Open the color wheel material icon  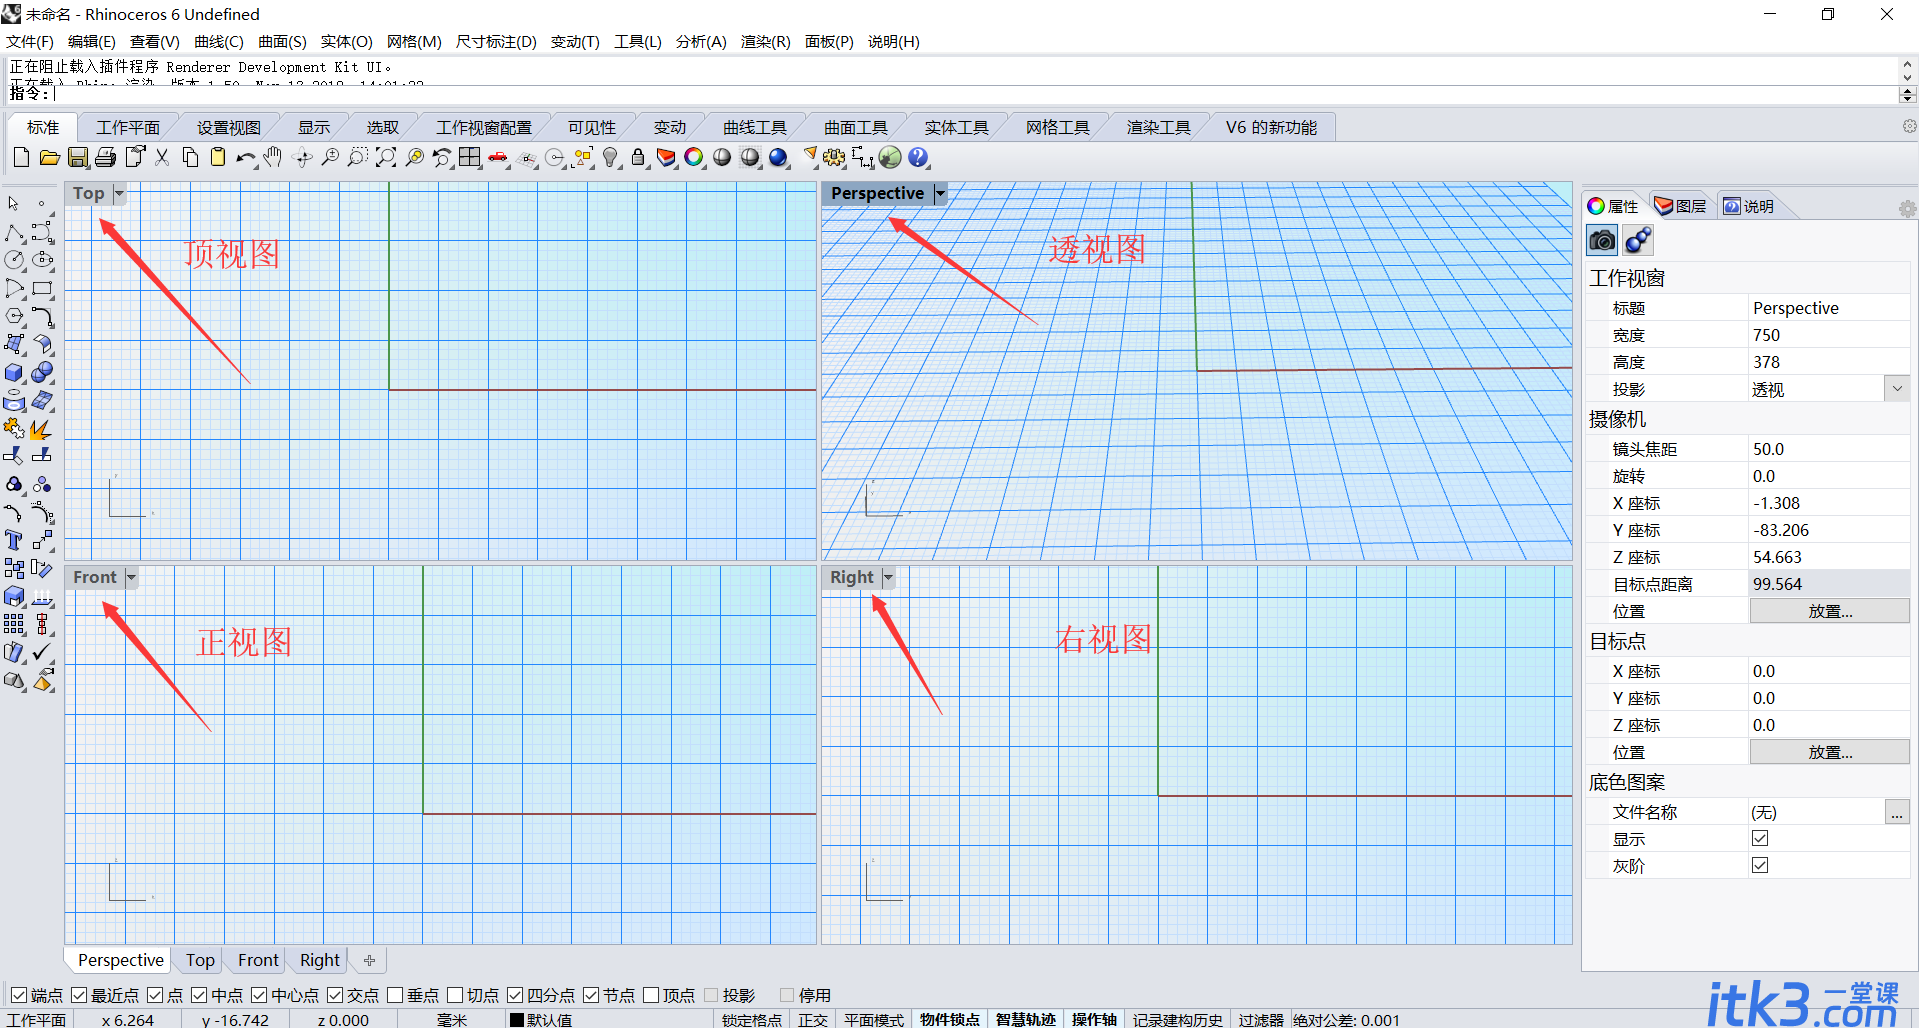(x=694, y=157)
